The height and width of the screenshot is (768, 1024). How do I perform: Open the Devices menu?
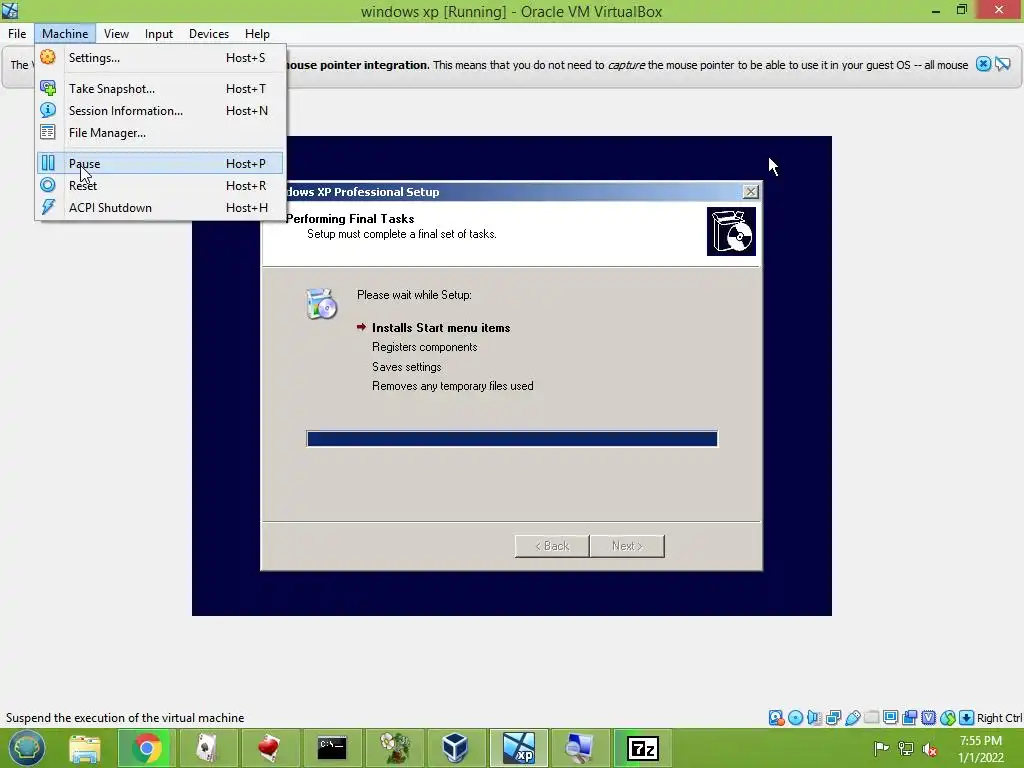pyautogui.click(x=209, y=33)
